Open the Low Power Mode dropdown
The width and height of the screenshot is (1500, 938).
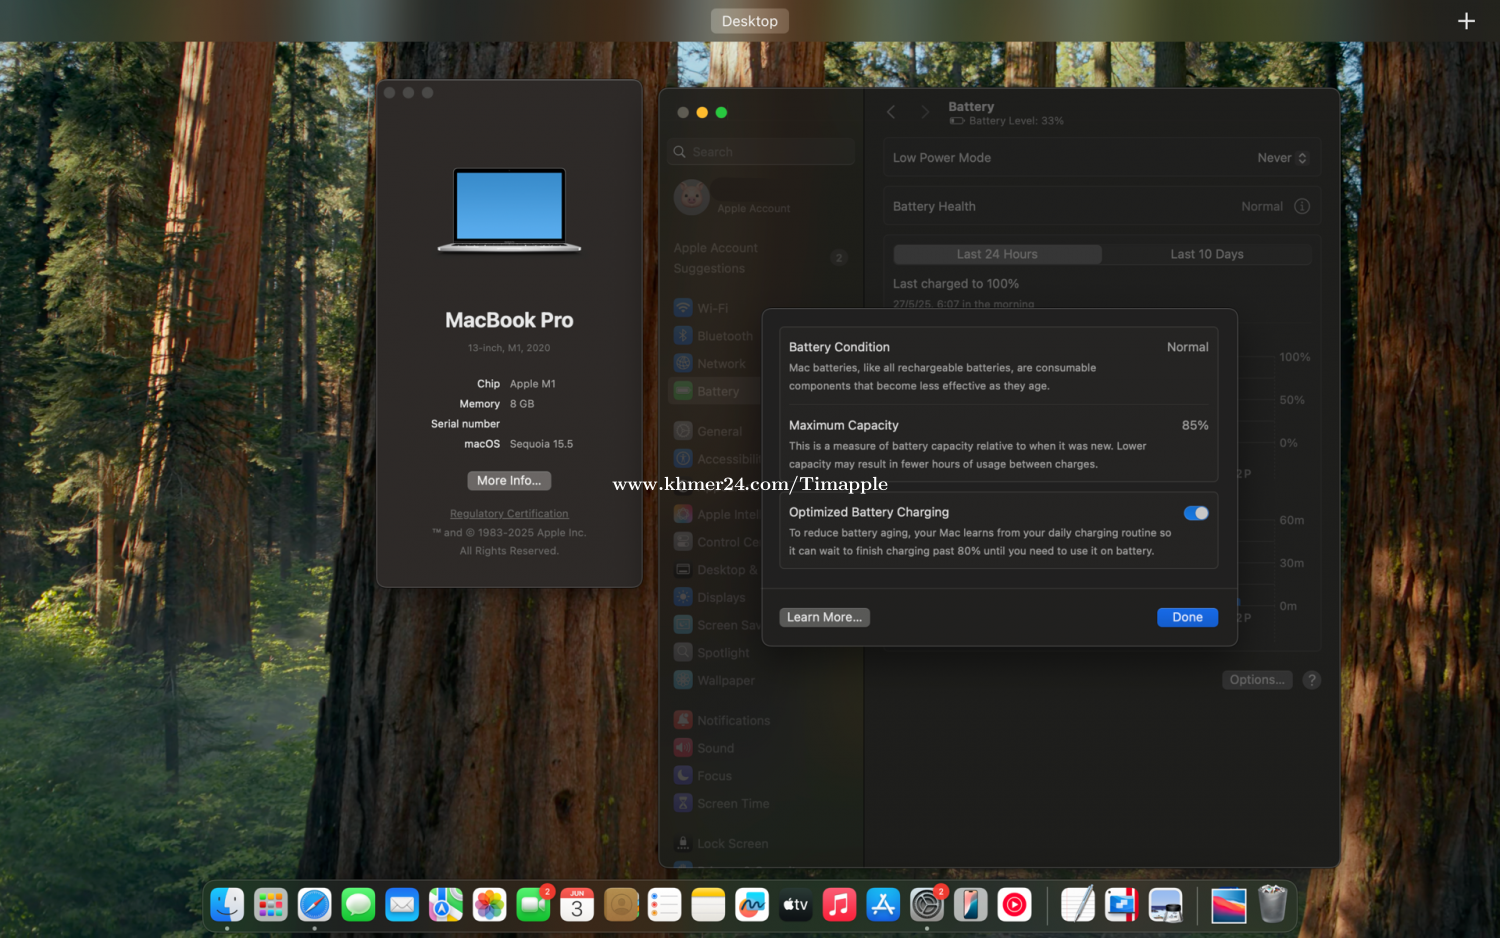click(x=1283, y=158)
